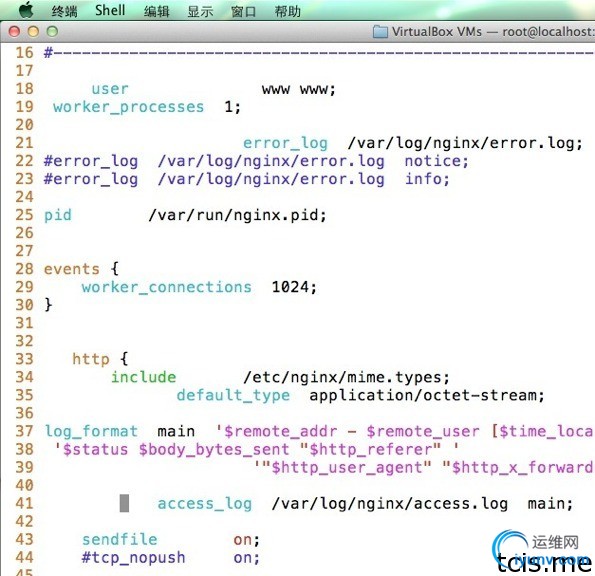Click '/var/run/nginx.pid;' path

[x=238, y=216]
